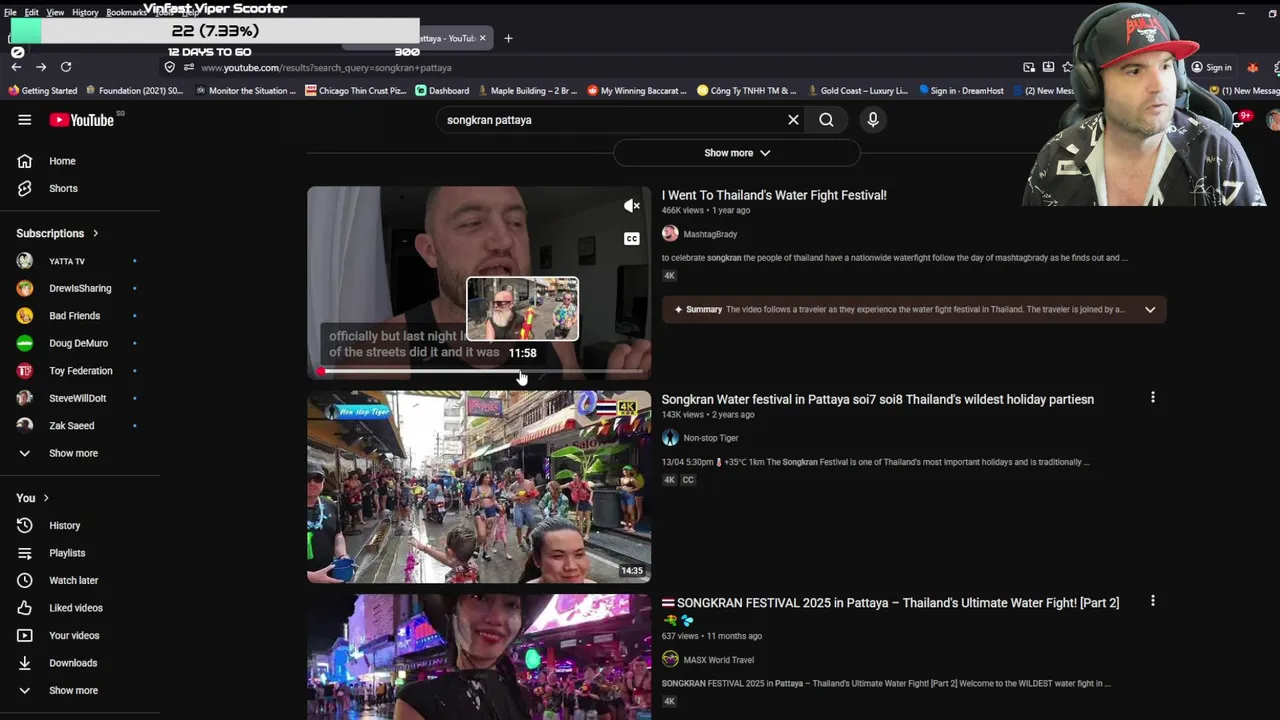Open the History menu in menu bar
The image size is (1280, 720).
(x=85, y=12)
